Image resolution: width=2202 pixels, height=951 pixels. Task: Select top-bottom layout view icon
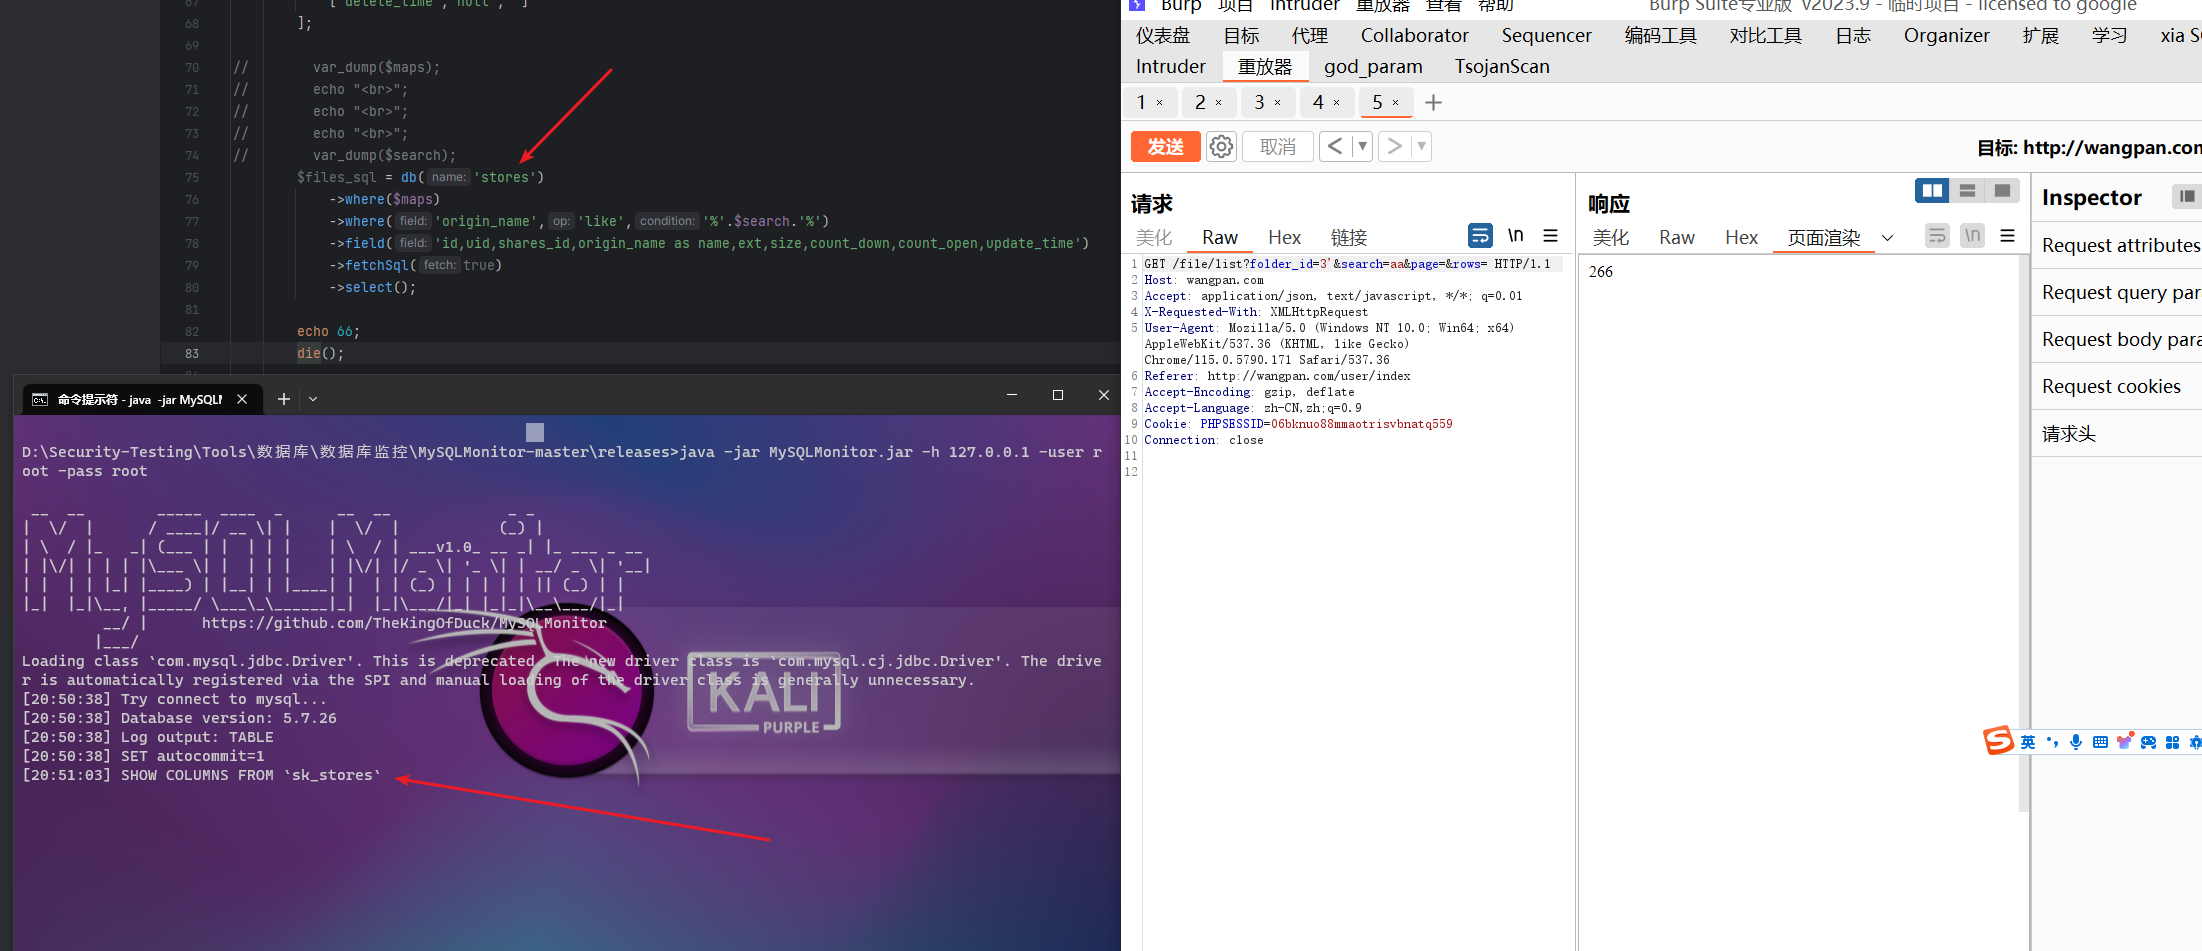(x=1967, y=191)
